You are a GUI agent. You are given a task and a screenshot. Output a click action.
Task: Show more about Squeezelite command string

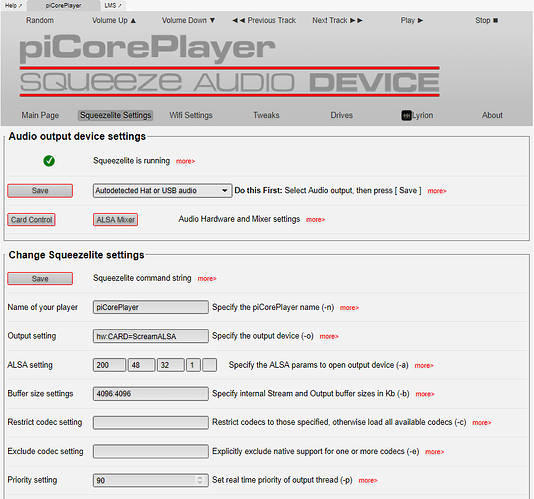pyautogui.click(x=207, y=279)
